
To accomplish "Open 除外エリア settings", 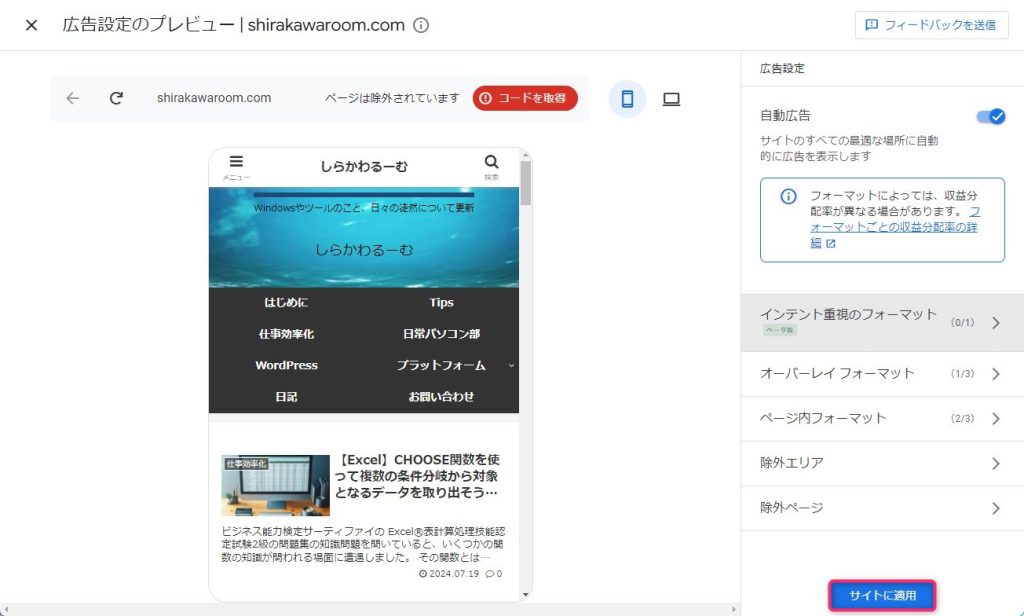I will (x=882, y=463).
